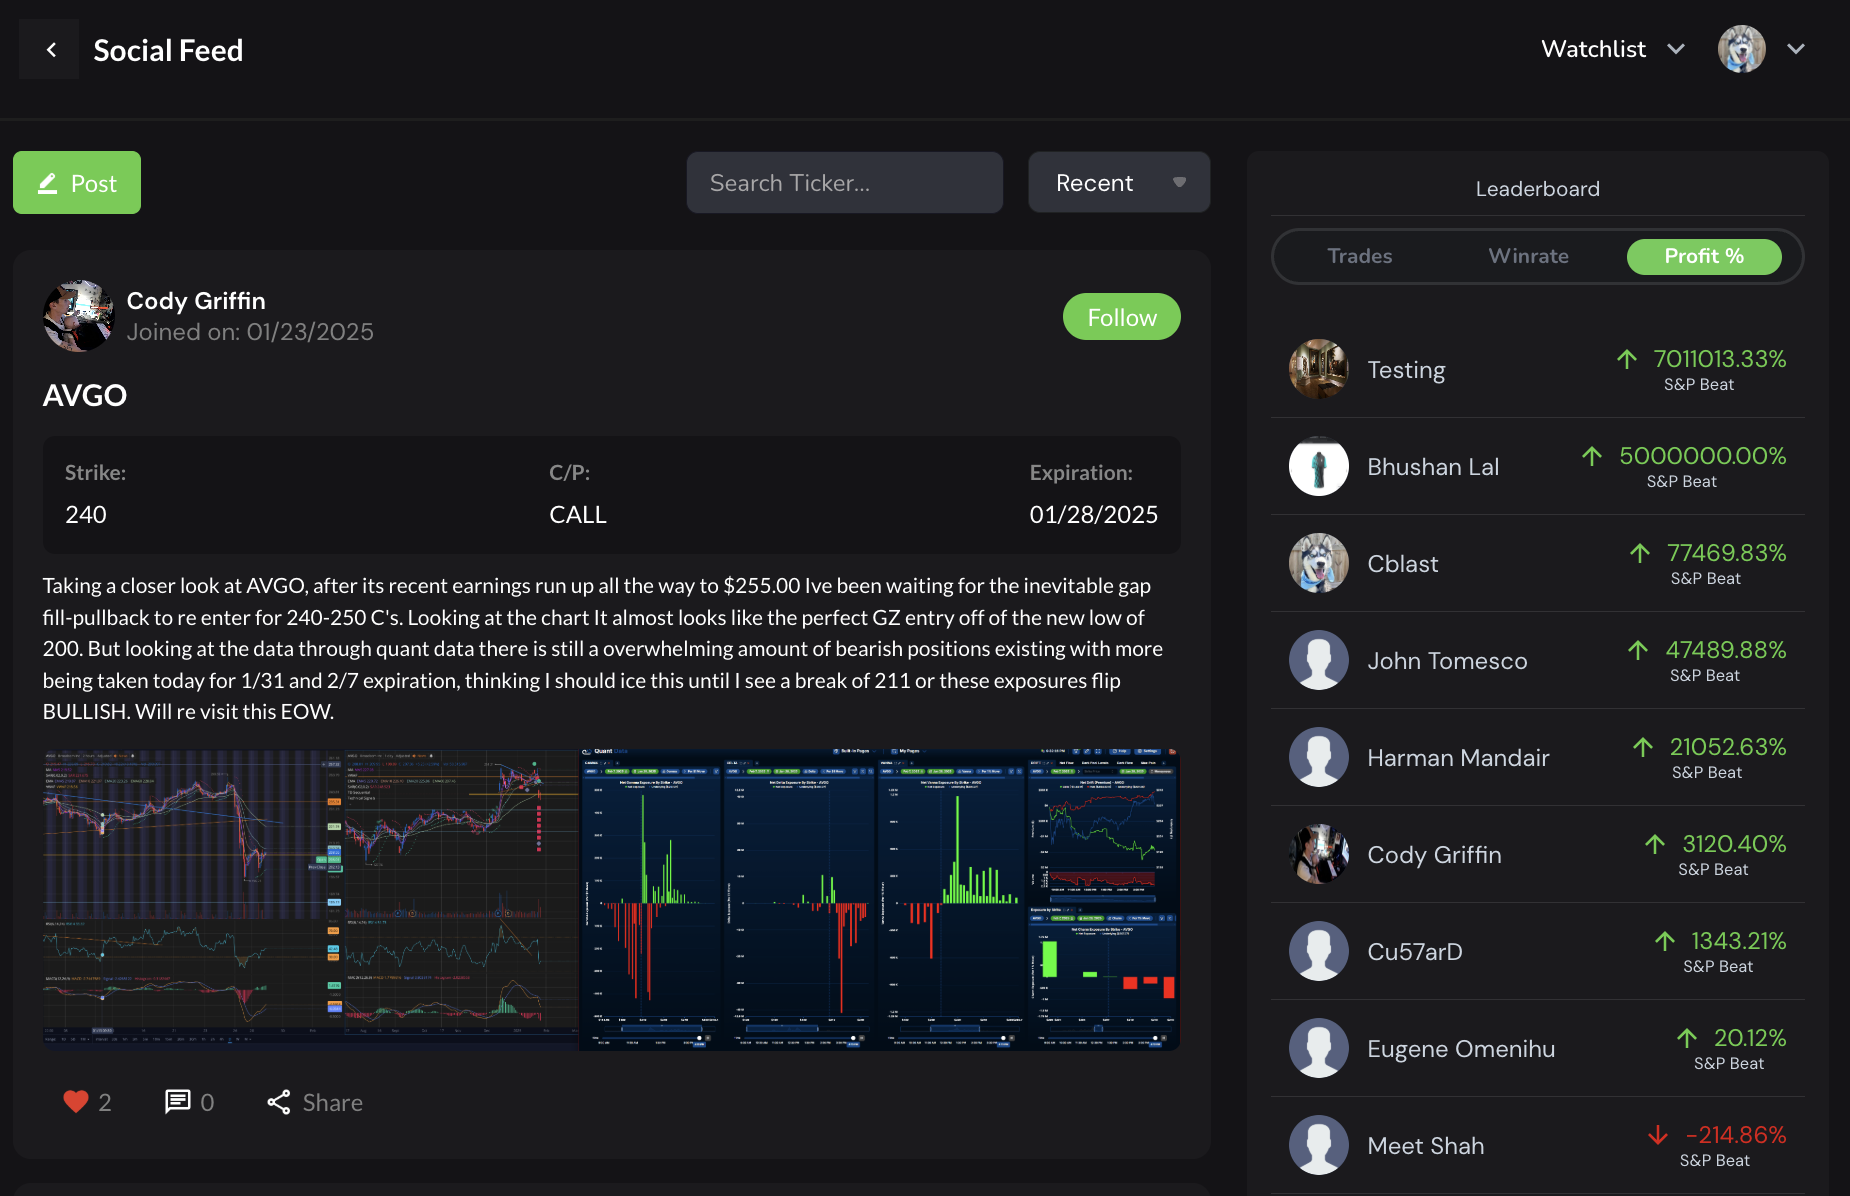This screenshot has width=1850, height=1196.
Task: Like the AVGO post with heart icon
Action: [76, 1102]
